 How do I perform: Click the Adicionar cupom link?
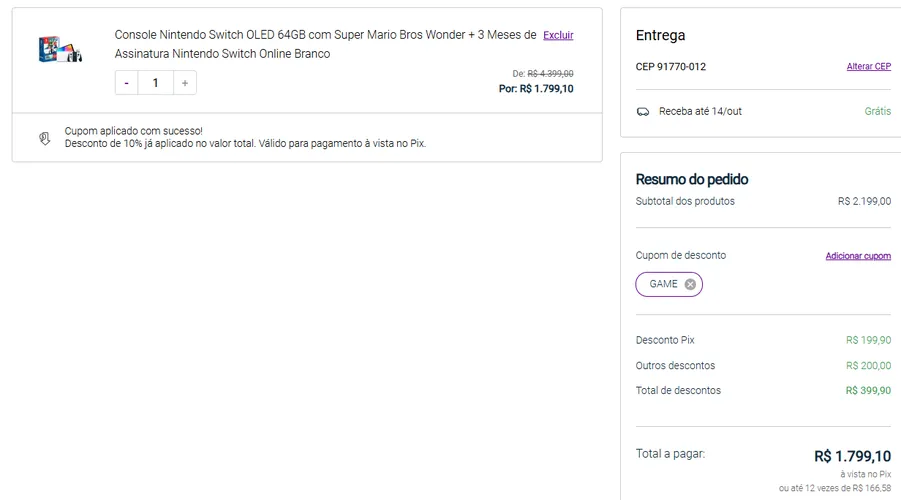coord(858,256)
